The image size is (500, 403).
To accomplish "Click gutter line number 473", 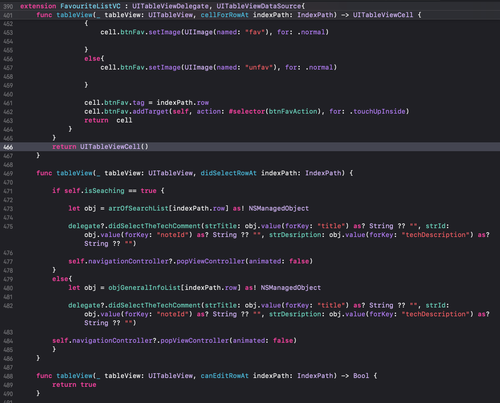I will (x=8, y=209).
